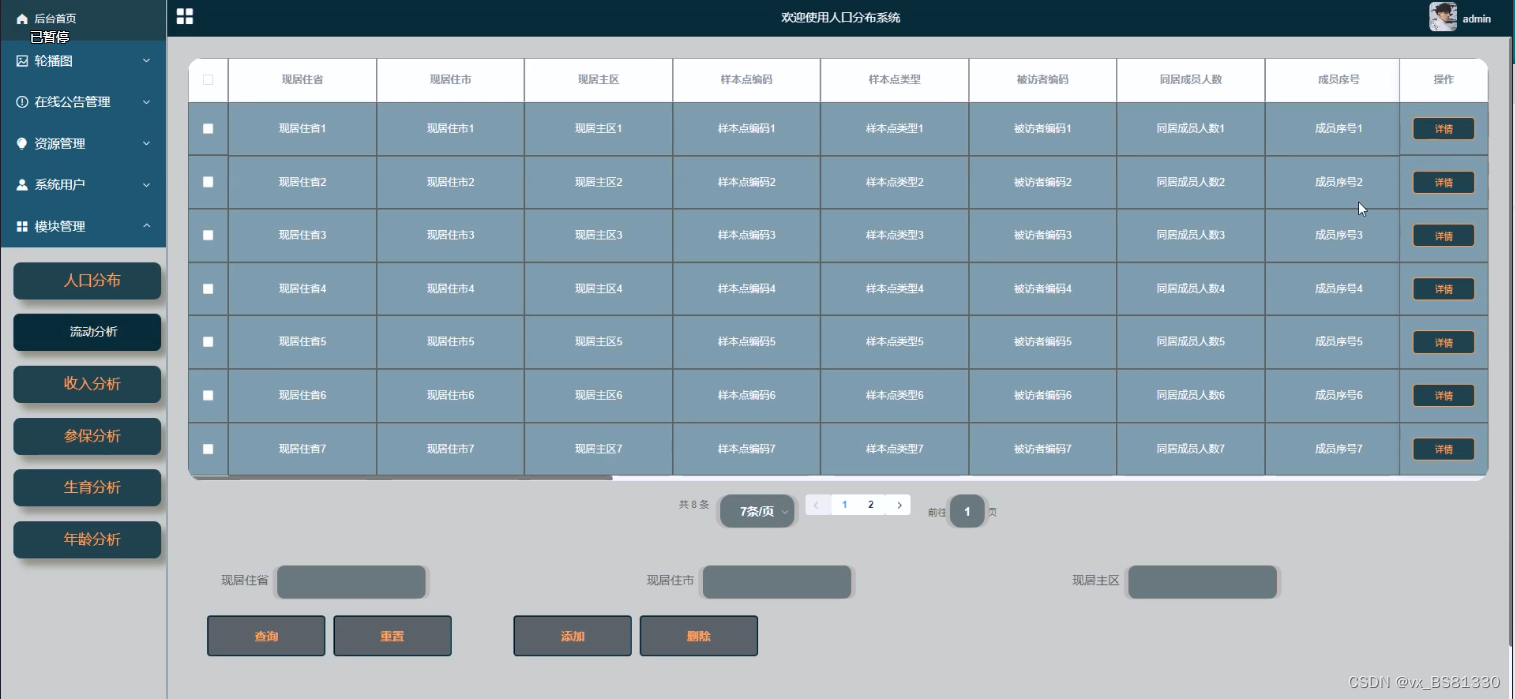Open the 收入分析 module

point(87,384)
